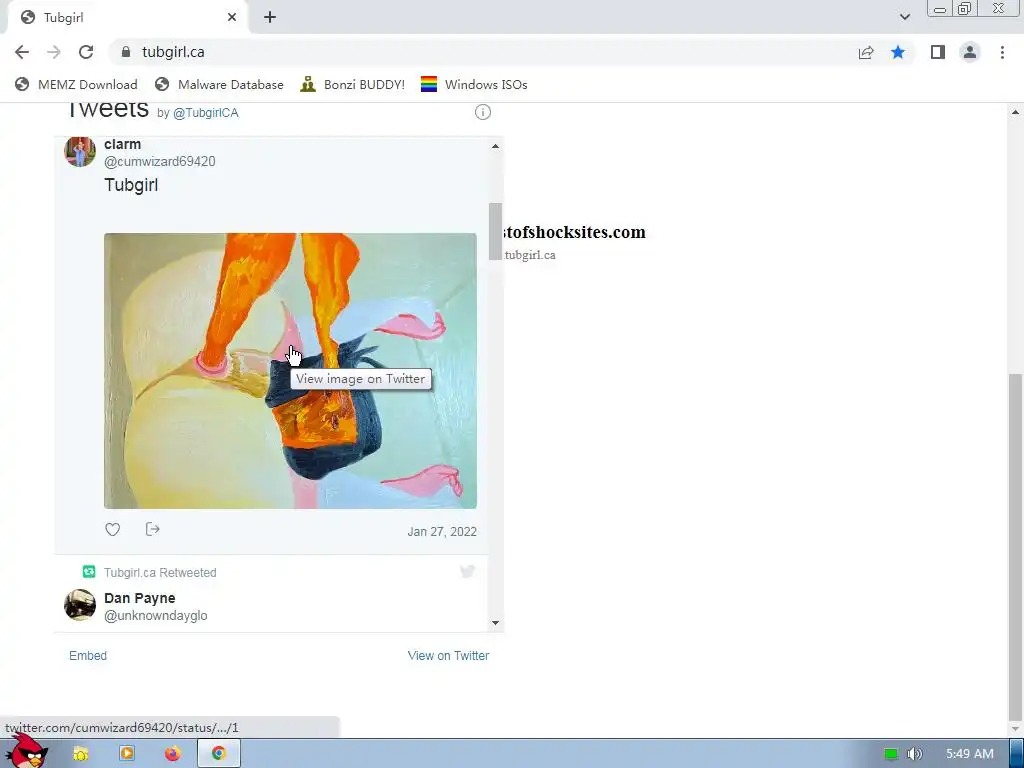Viewport: 1024px width, 768px height.
Task: Click the timeline scrollbar up arrow
Action: (x=495, y=146)
